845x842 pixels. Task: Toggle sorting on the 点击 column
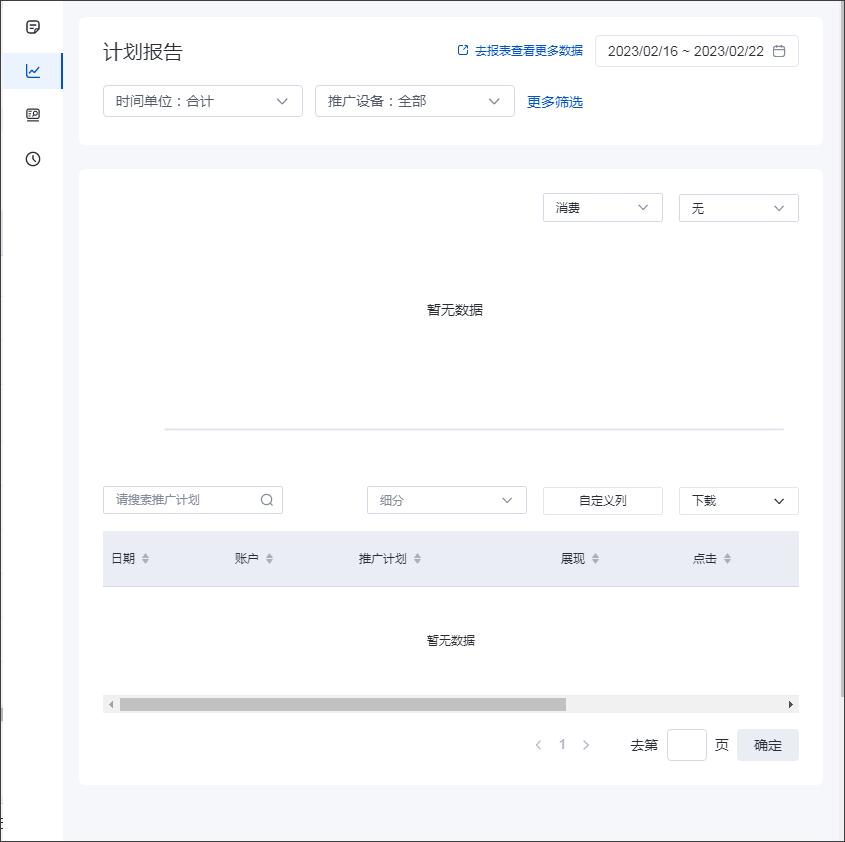pyautogui.click(x=729, y=559)
